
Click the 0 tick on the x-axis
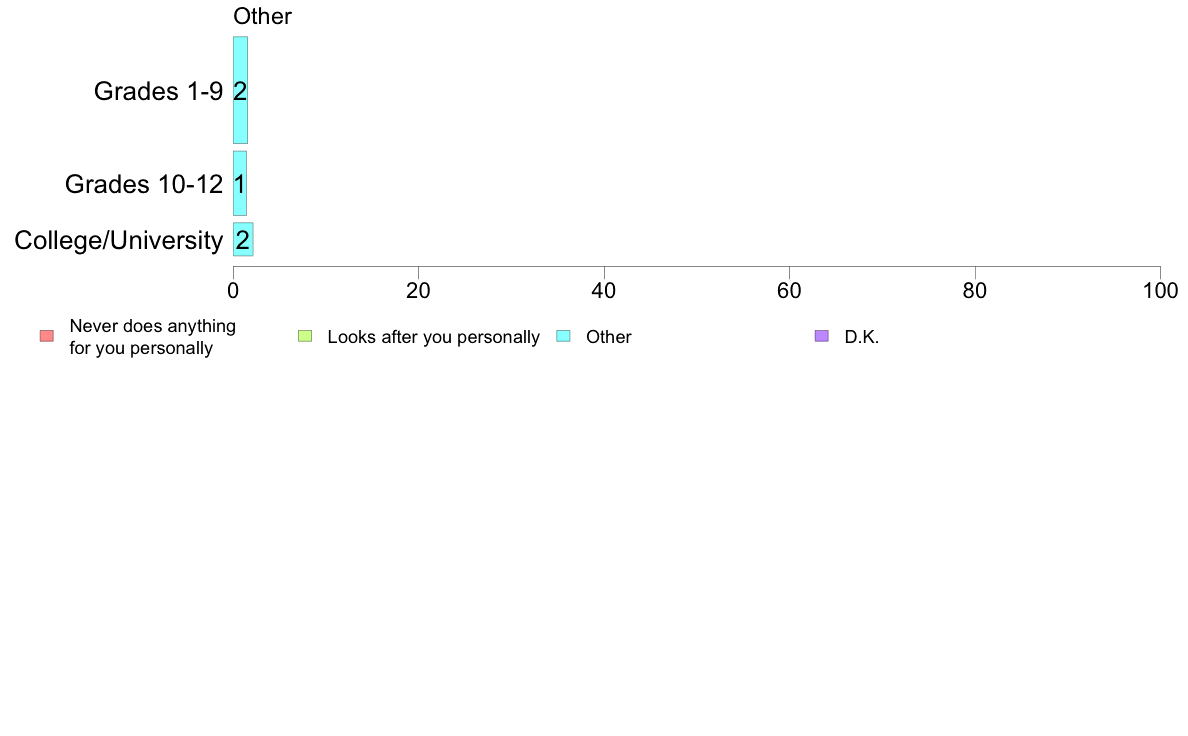pyautogui.click(x=233, y=291)
